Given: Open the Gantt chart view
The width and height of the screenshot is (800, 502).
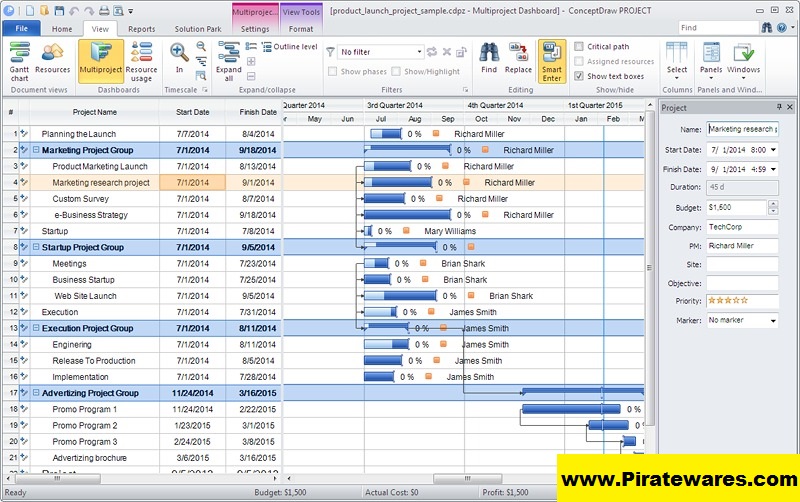Looking at the screenshot, I should [19, 60].
